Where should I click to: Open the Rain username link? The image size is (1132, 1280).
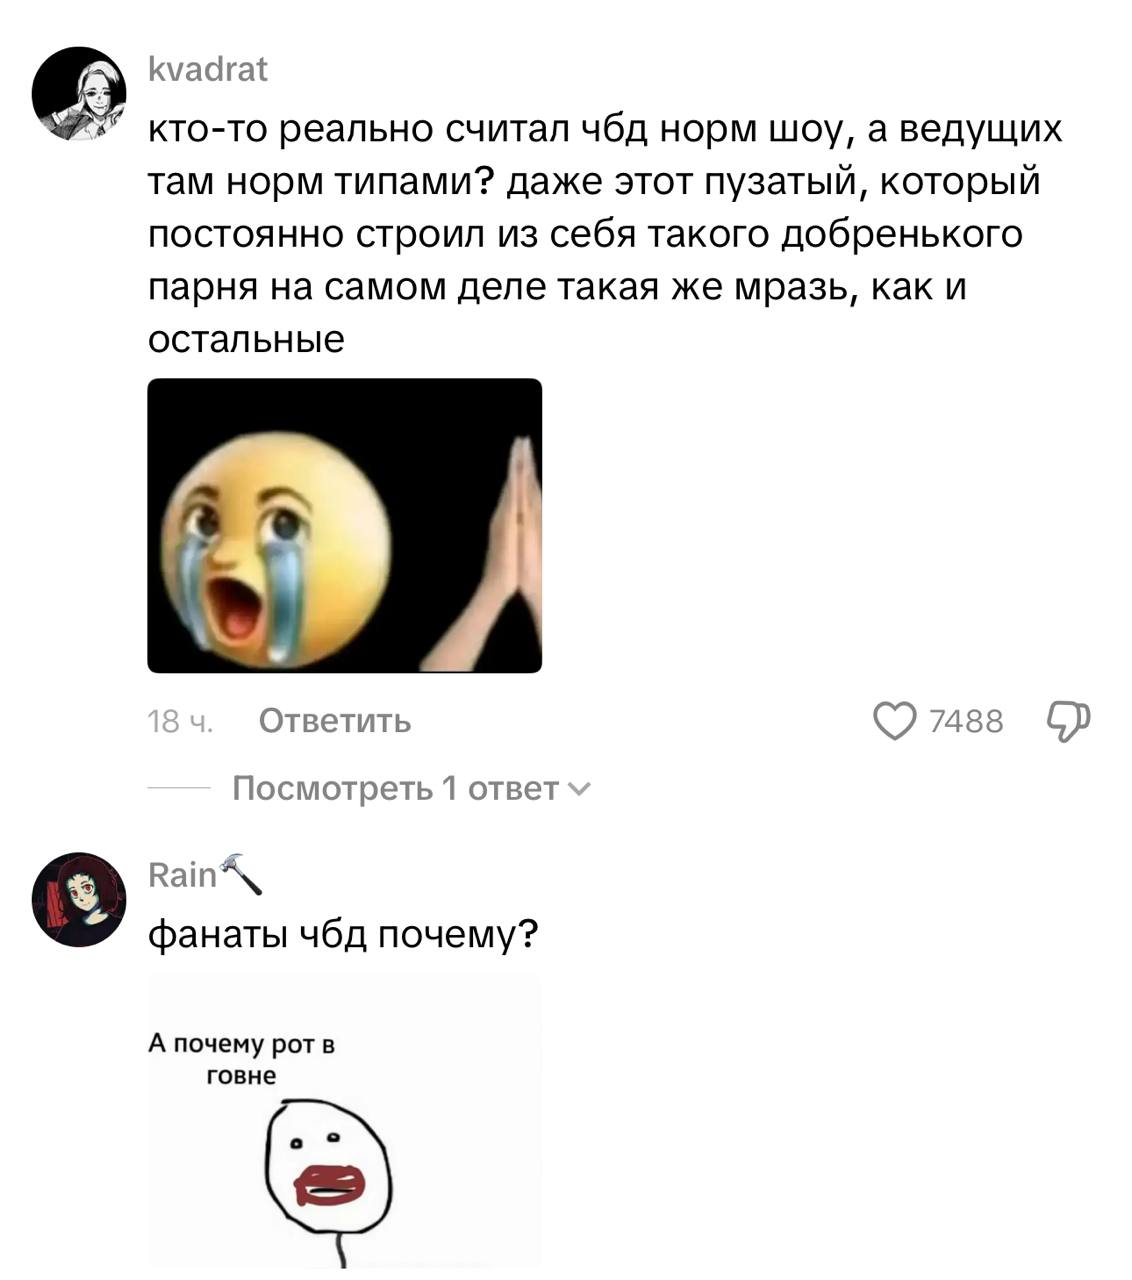(x=183, y=875)
